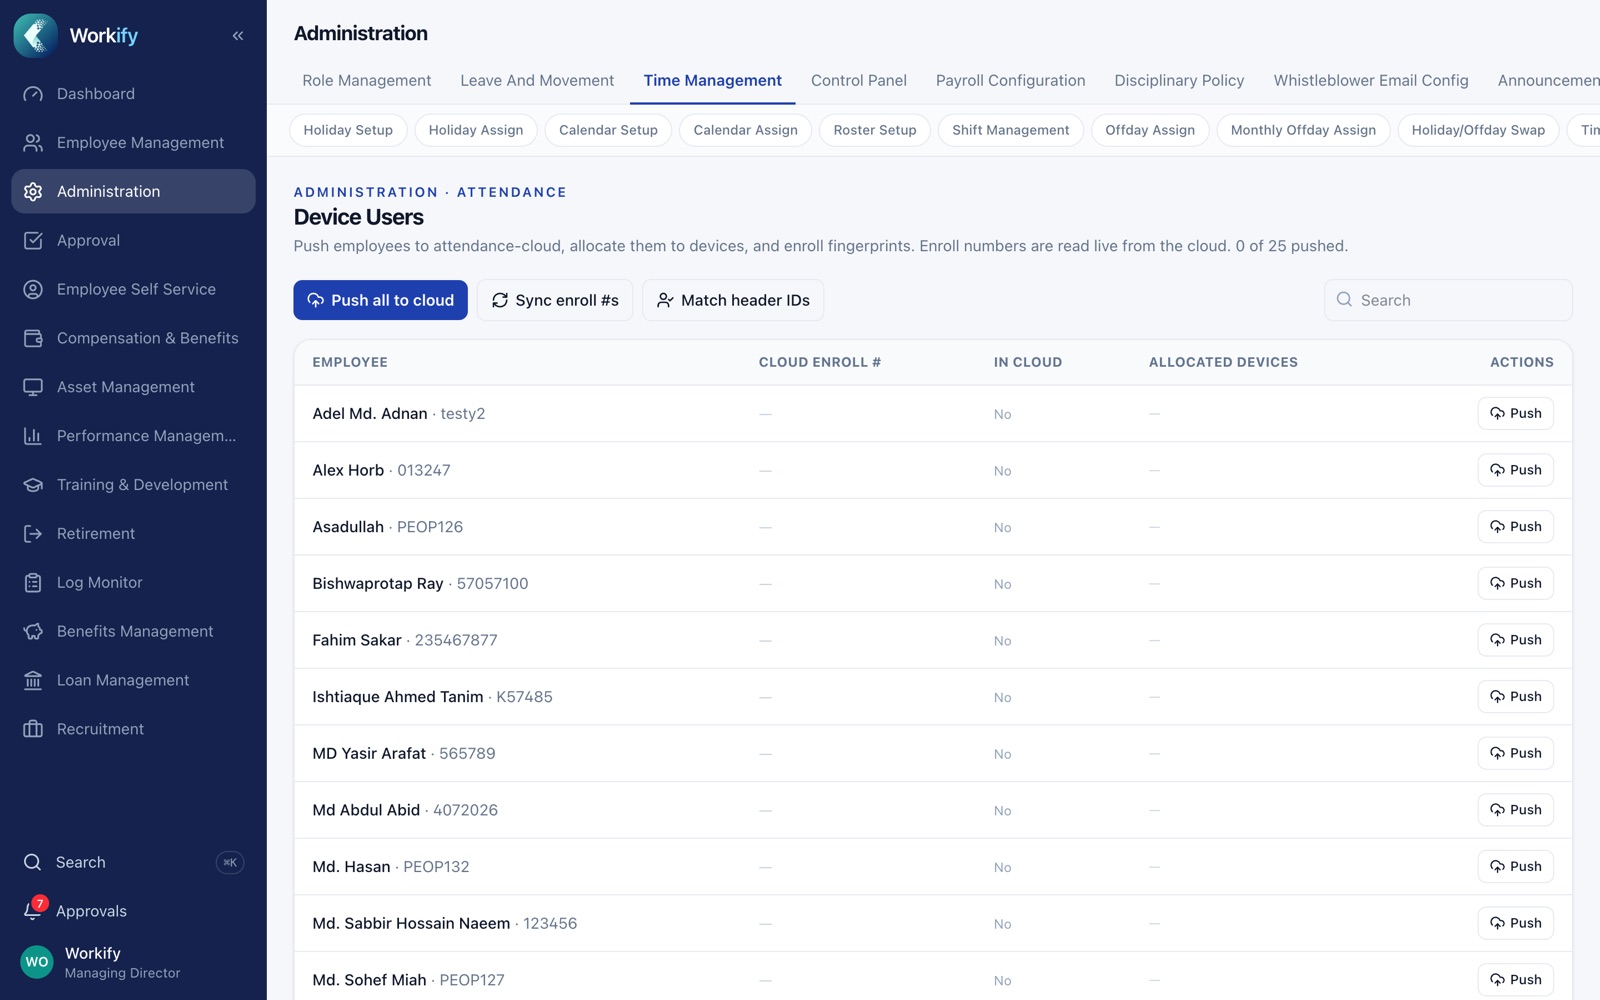Select the Monthly Offday Assign pill
Viewport: 1600px width, 1000px height.
[x=1303, y=130]
